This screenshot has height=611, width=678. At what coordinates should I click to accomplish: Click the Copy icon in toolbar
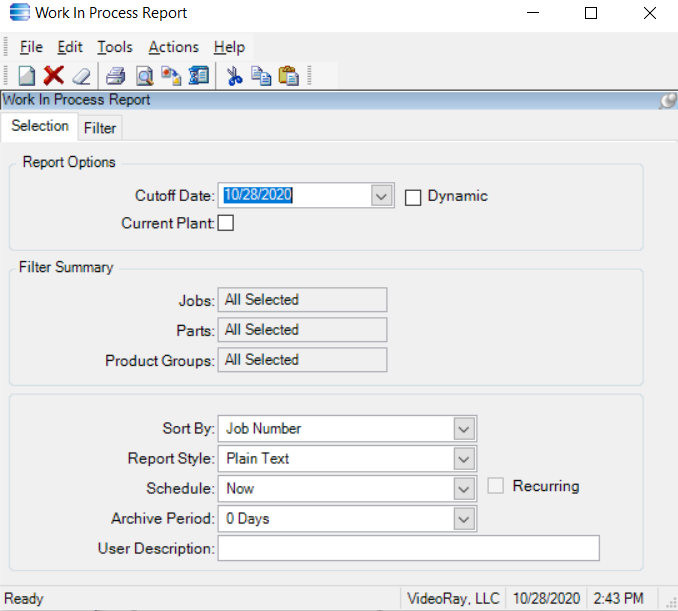(x=262, y=76)
